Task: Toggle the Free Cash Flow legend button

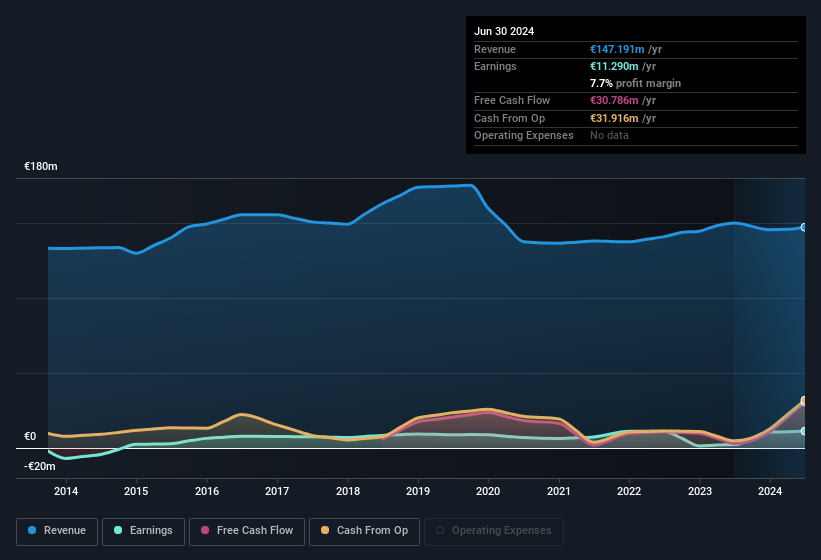Action: [247, 531]
